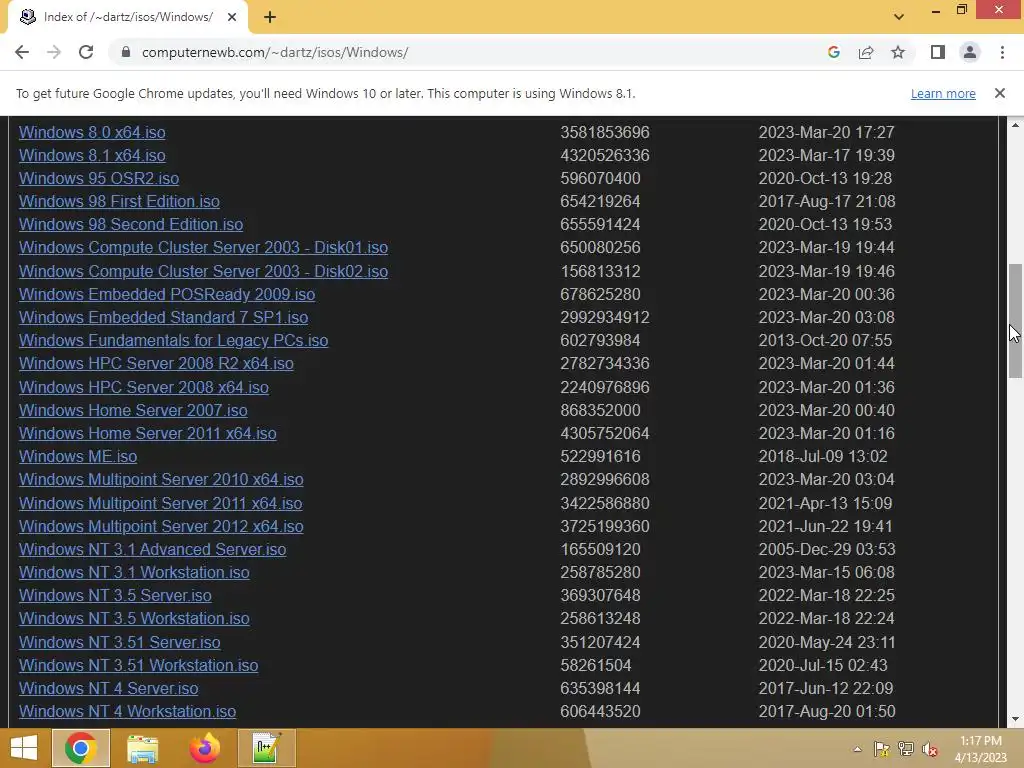Image resolution: width=1024 pixels, height=768 pixels.
Task: Click Windows Multipoint Server 2012 x64.iso
Action: coord(161,526)
